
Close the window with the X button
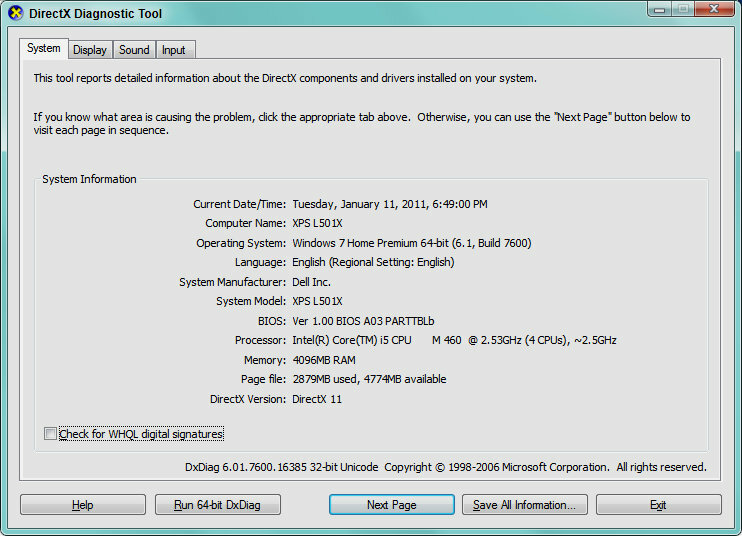coord(714,9)
